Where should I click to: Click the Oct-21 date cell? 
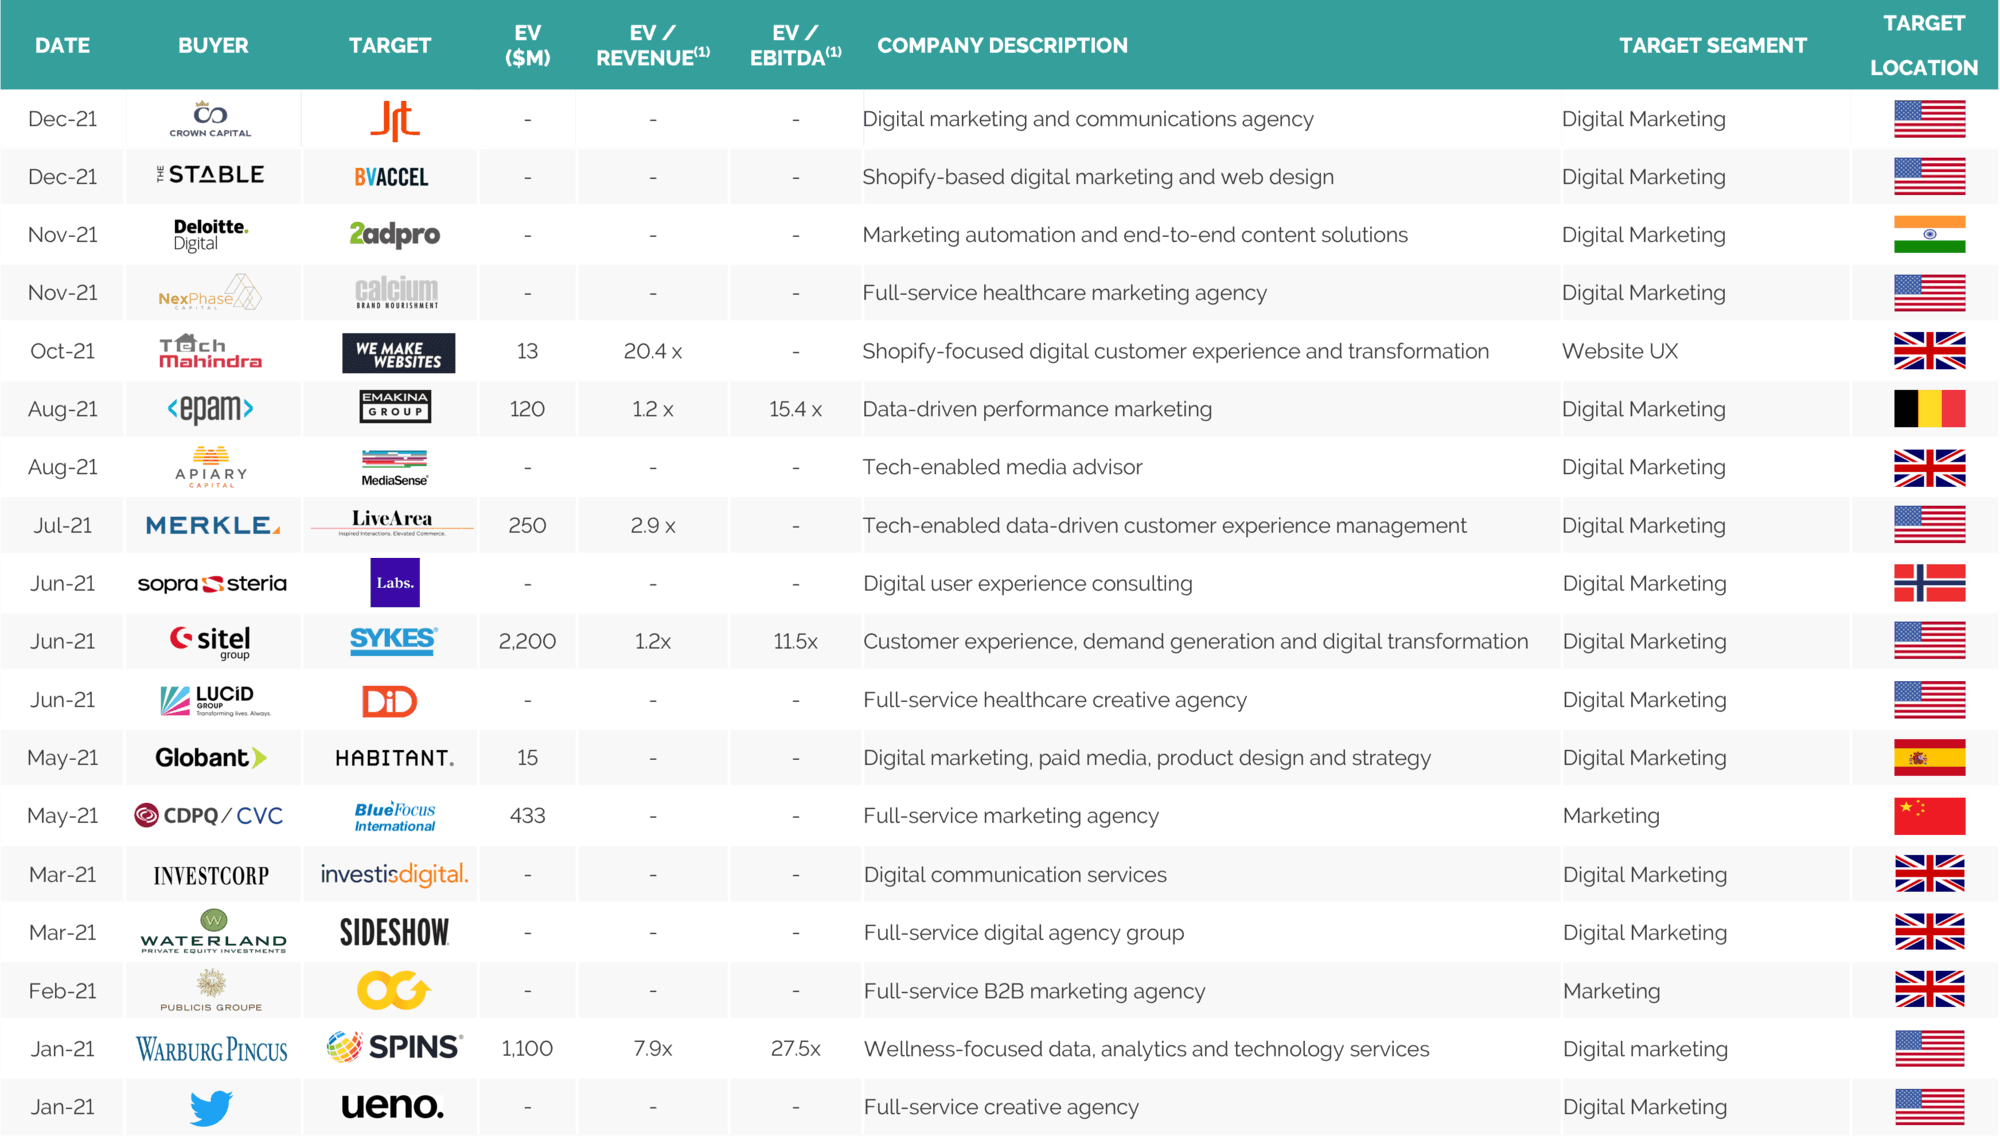click(62, 351)
